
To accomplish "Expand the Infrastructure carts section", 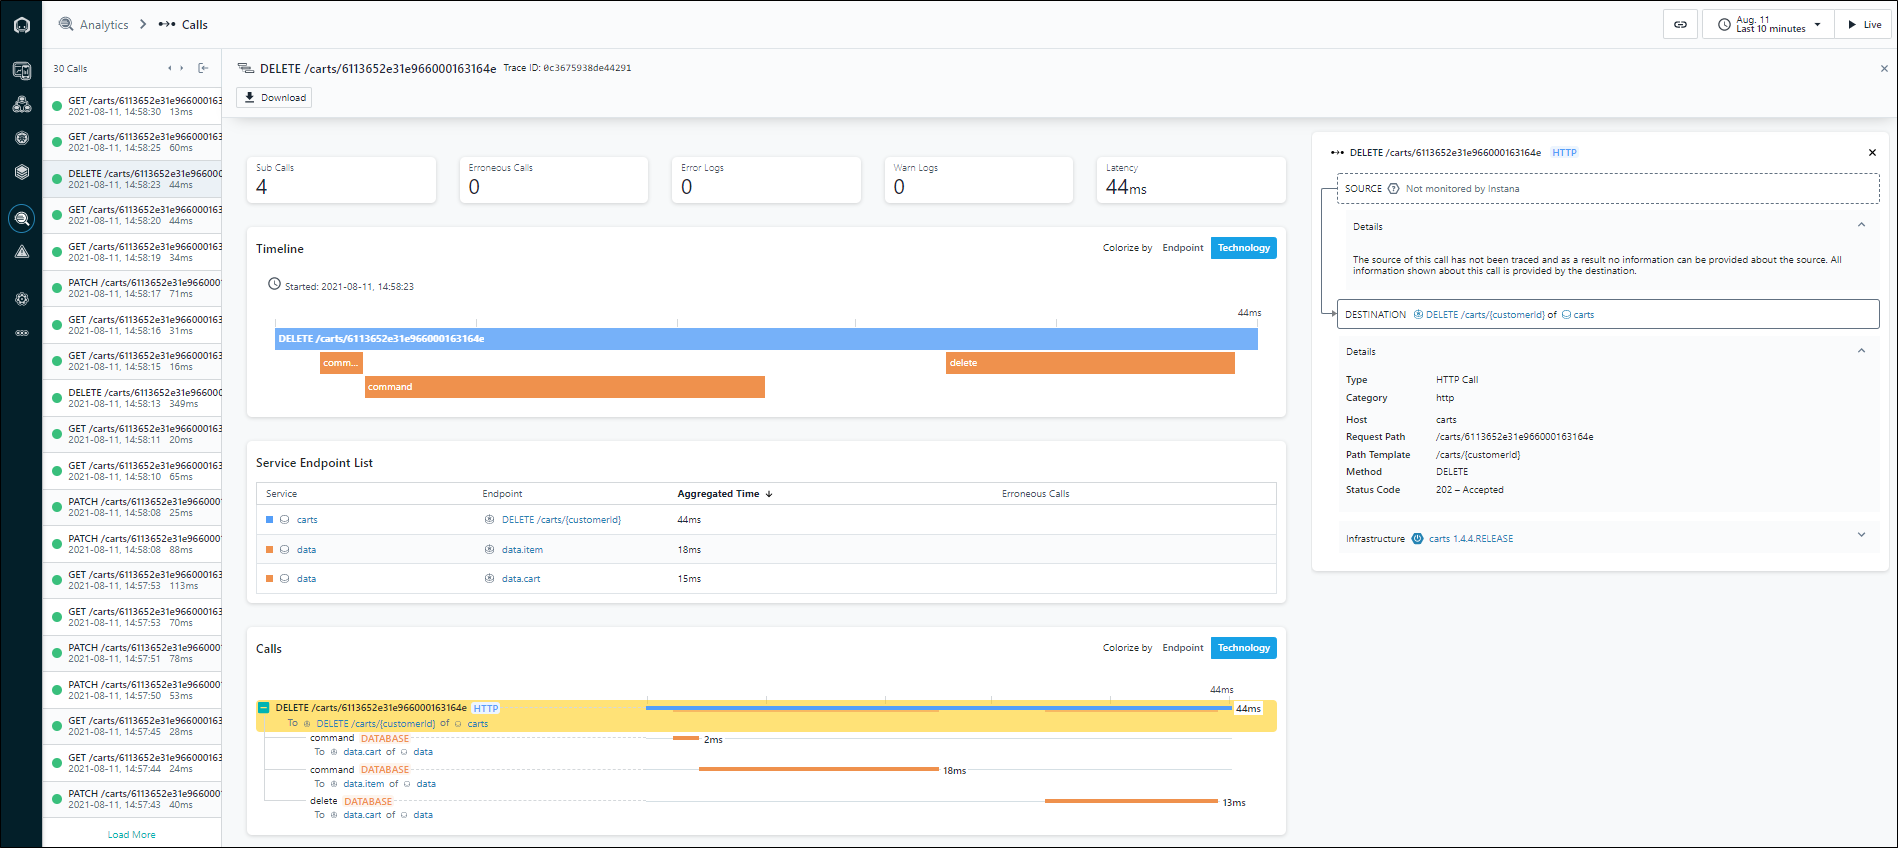I will 1861,535.
